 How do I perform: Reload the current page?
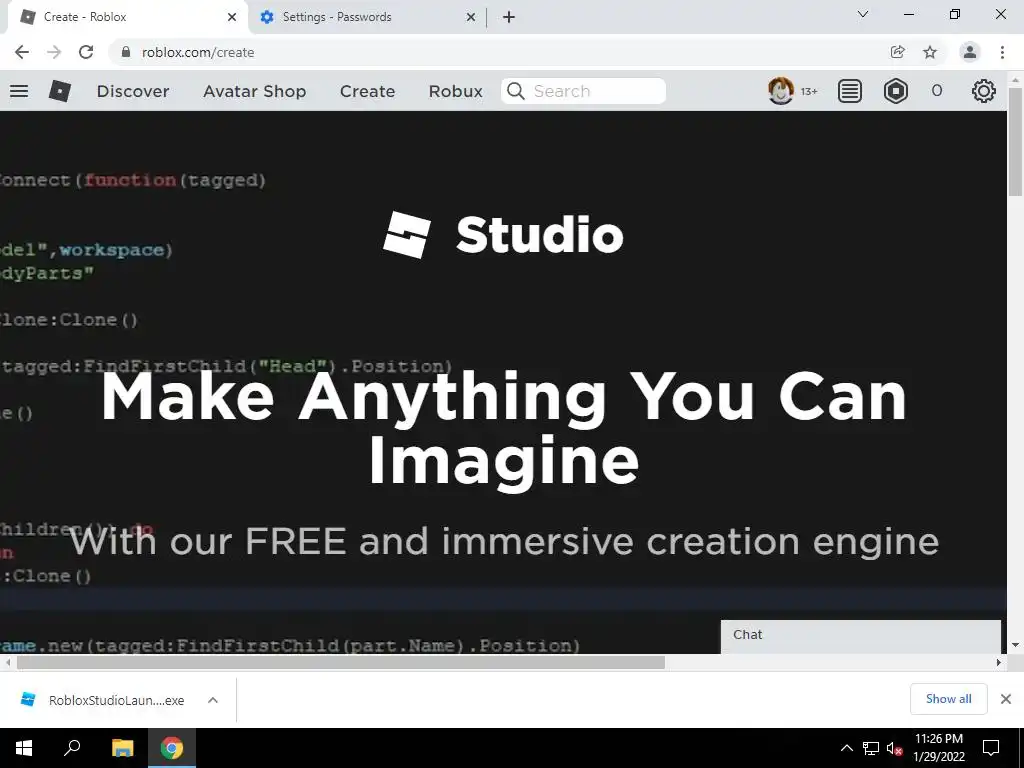pyautogui.click(x=86, y=52)
